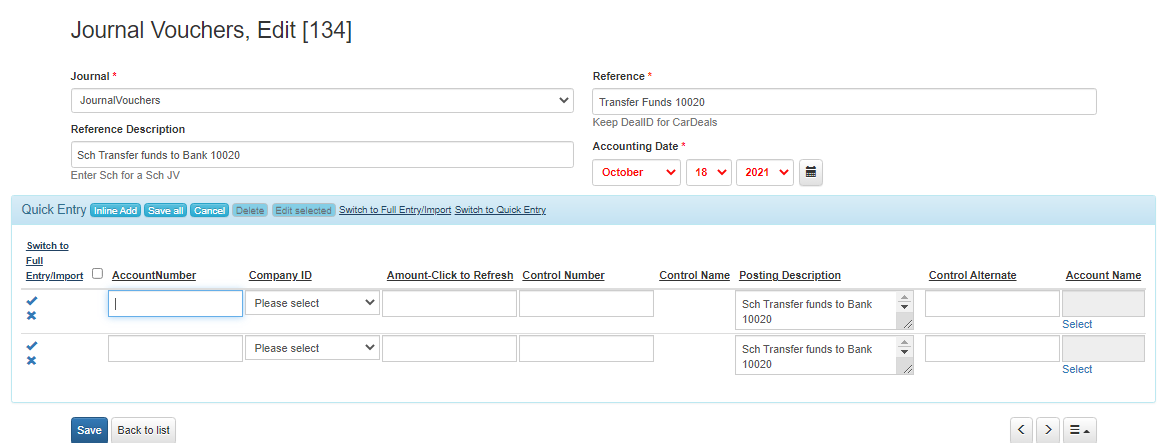Focus second row AccountNumber field
Viewport: 1163px width, 443px height.
(x=175, y=348)
